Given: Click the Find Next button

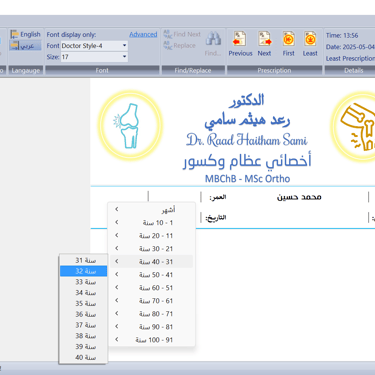Looking at the screenshot, I should 182,34.
